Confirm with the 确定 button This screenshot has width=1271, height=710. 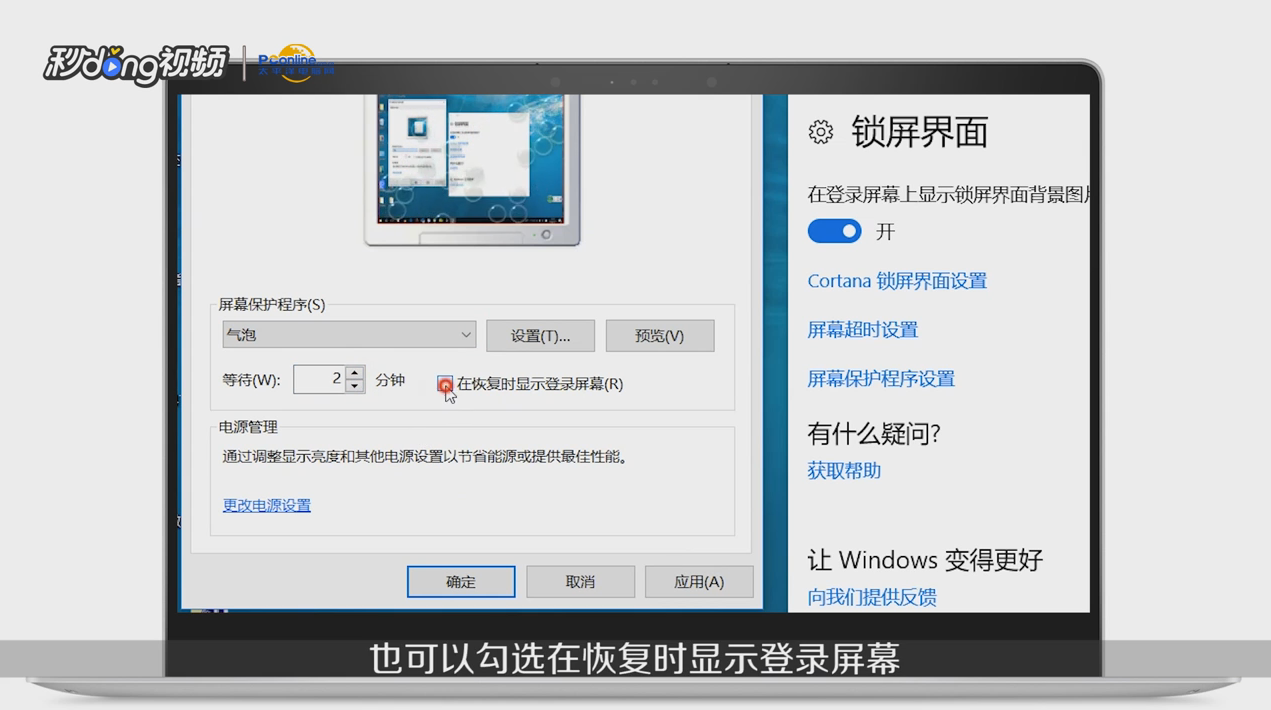[x=461, y=582]
